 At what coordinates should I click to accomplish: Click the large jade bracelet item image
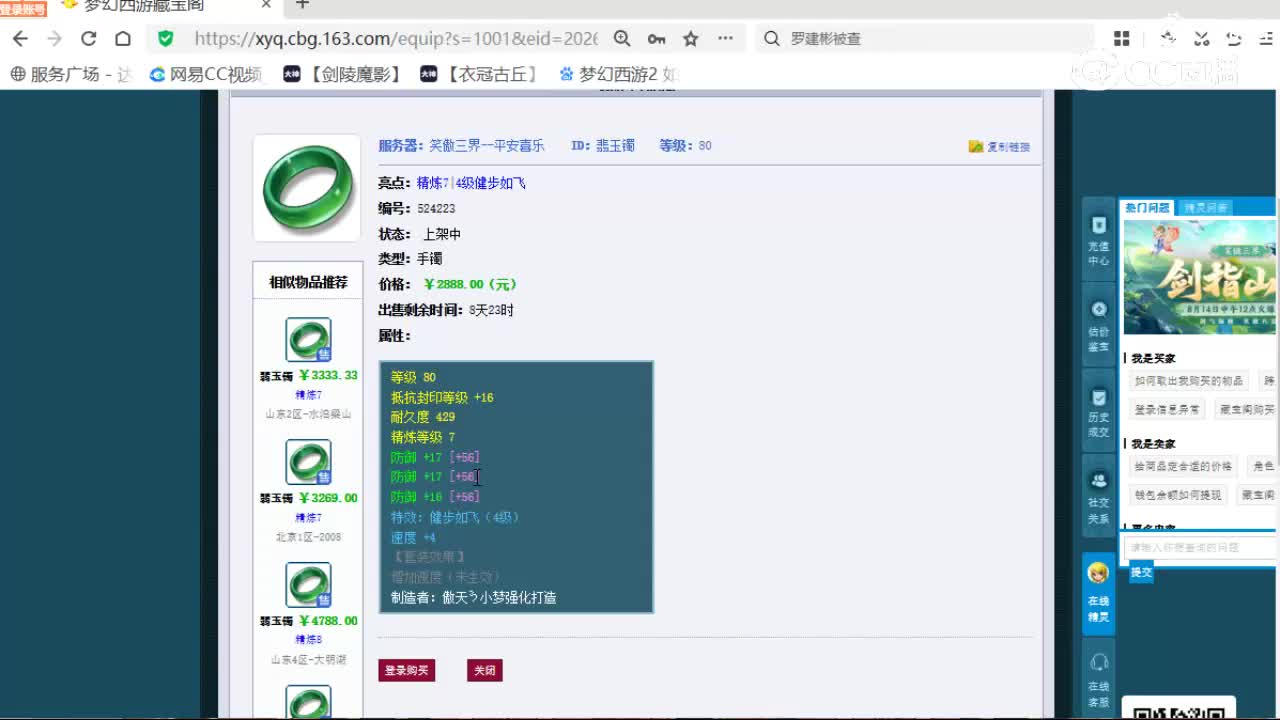(x=307, y=188)
